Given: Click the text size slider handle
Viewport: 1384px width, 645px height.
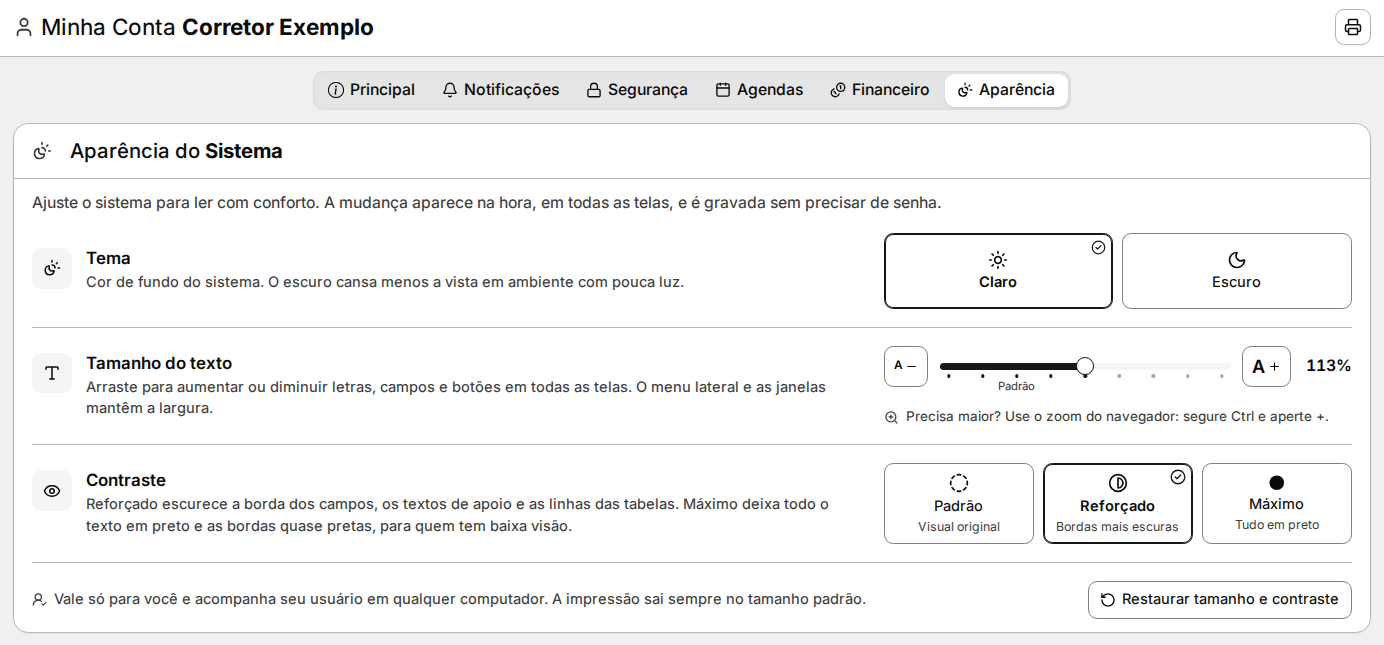Looking at the screenshot, I should coord(1085,366).
